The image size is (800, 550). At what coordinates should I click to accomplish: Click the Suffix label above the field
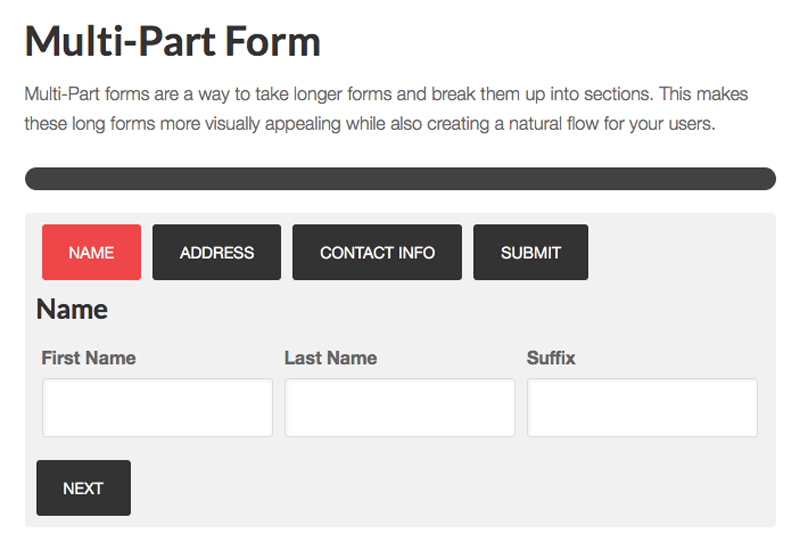[x=551, y=358]
